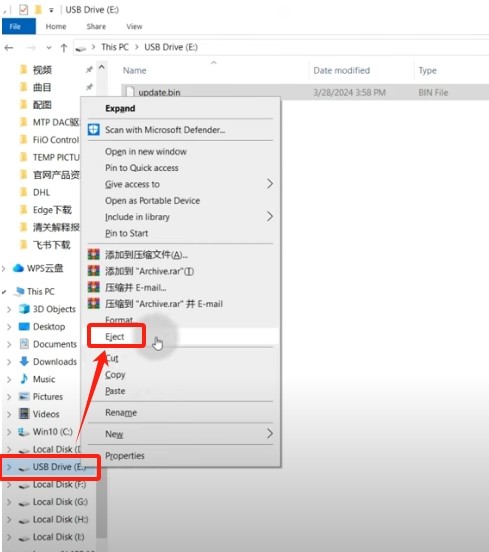Open the Give access to submenu arrow
Viewport: 489px width, 552px height.
(270, 184)
